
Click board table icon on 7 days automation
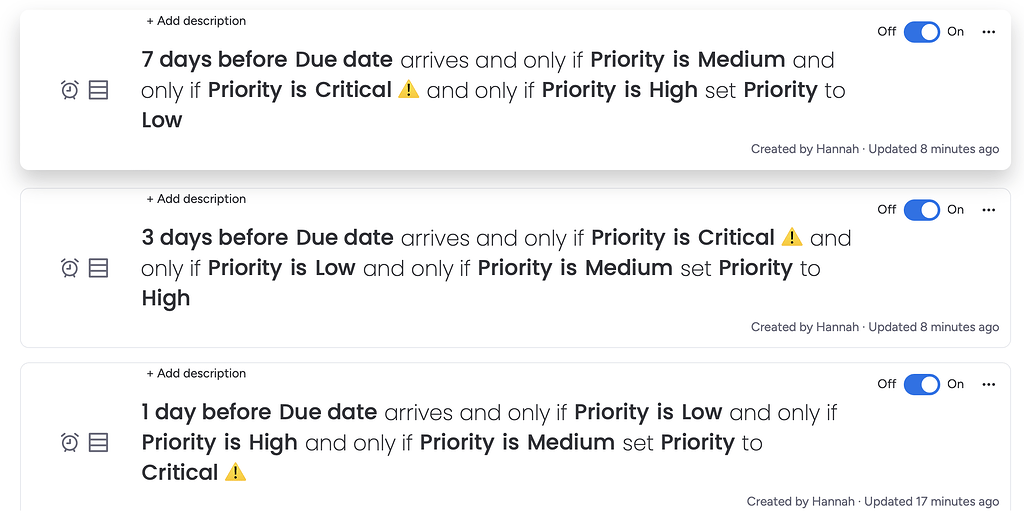(x=98, y=90)
